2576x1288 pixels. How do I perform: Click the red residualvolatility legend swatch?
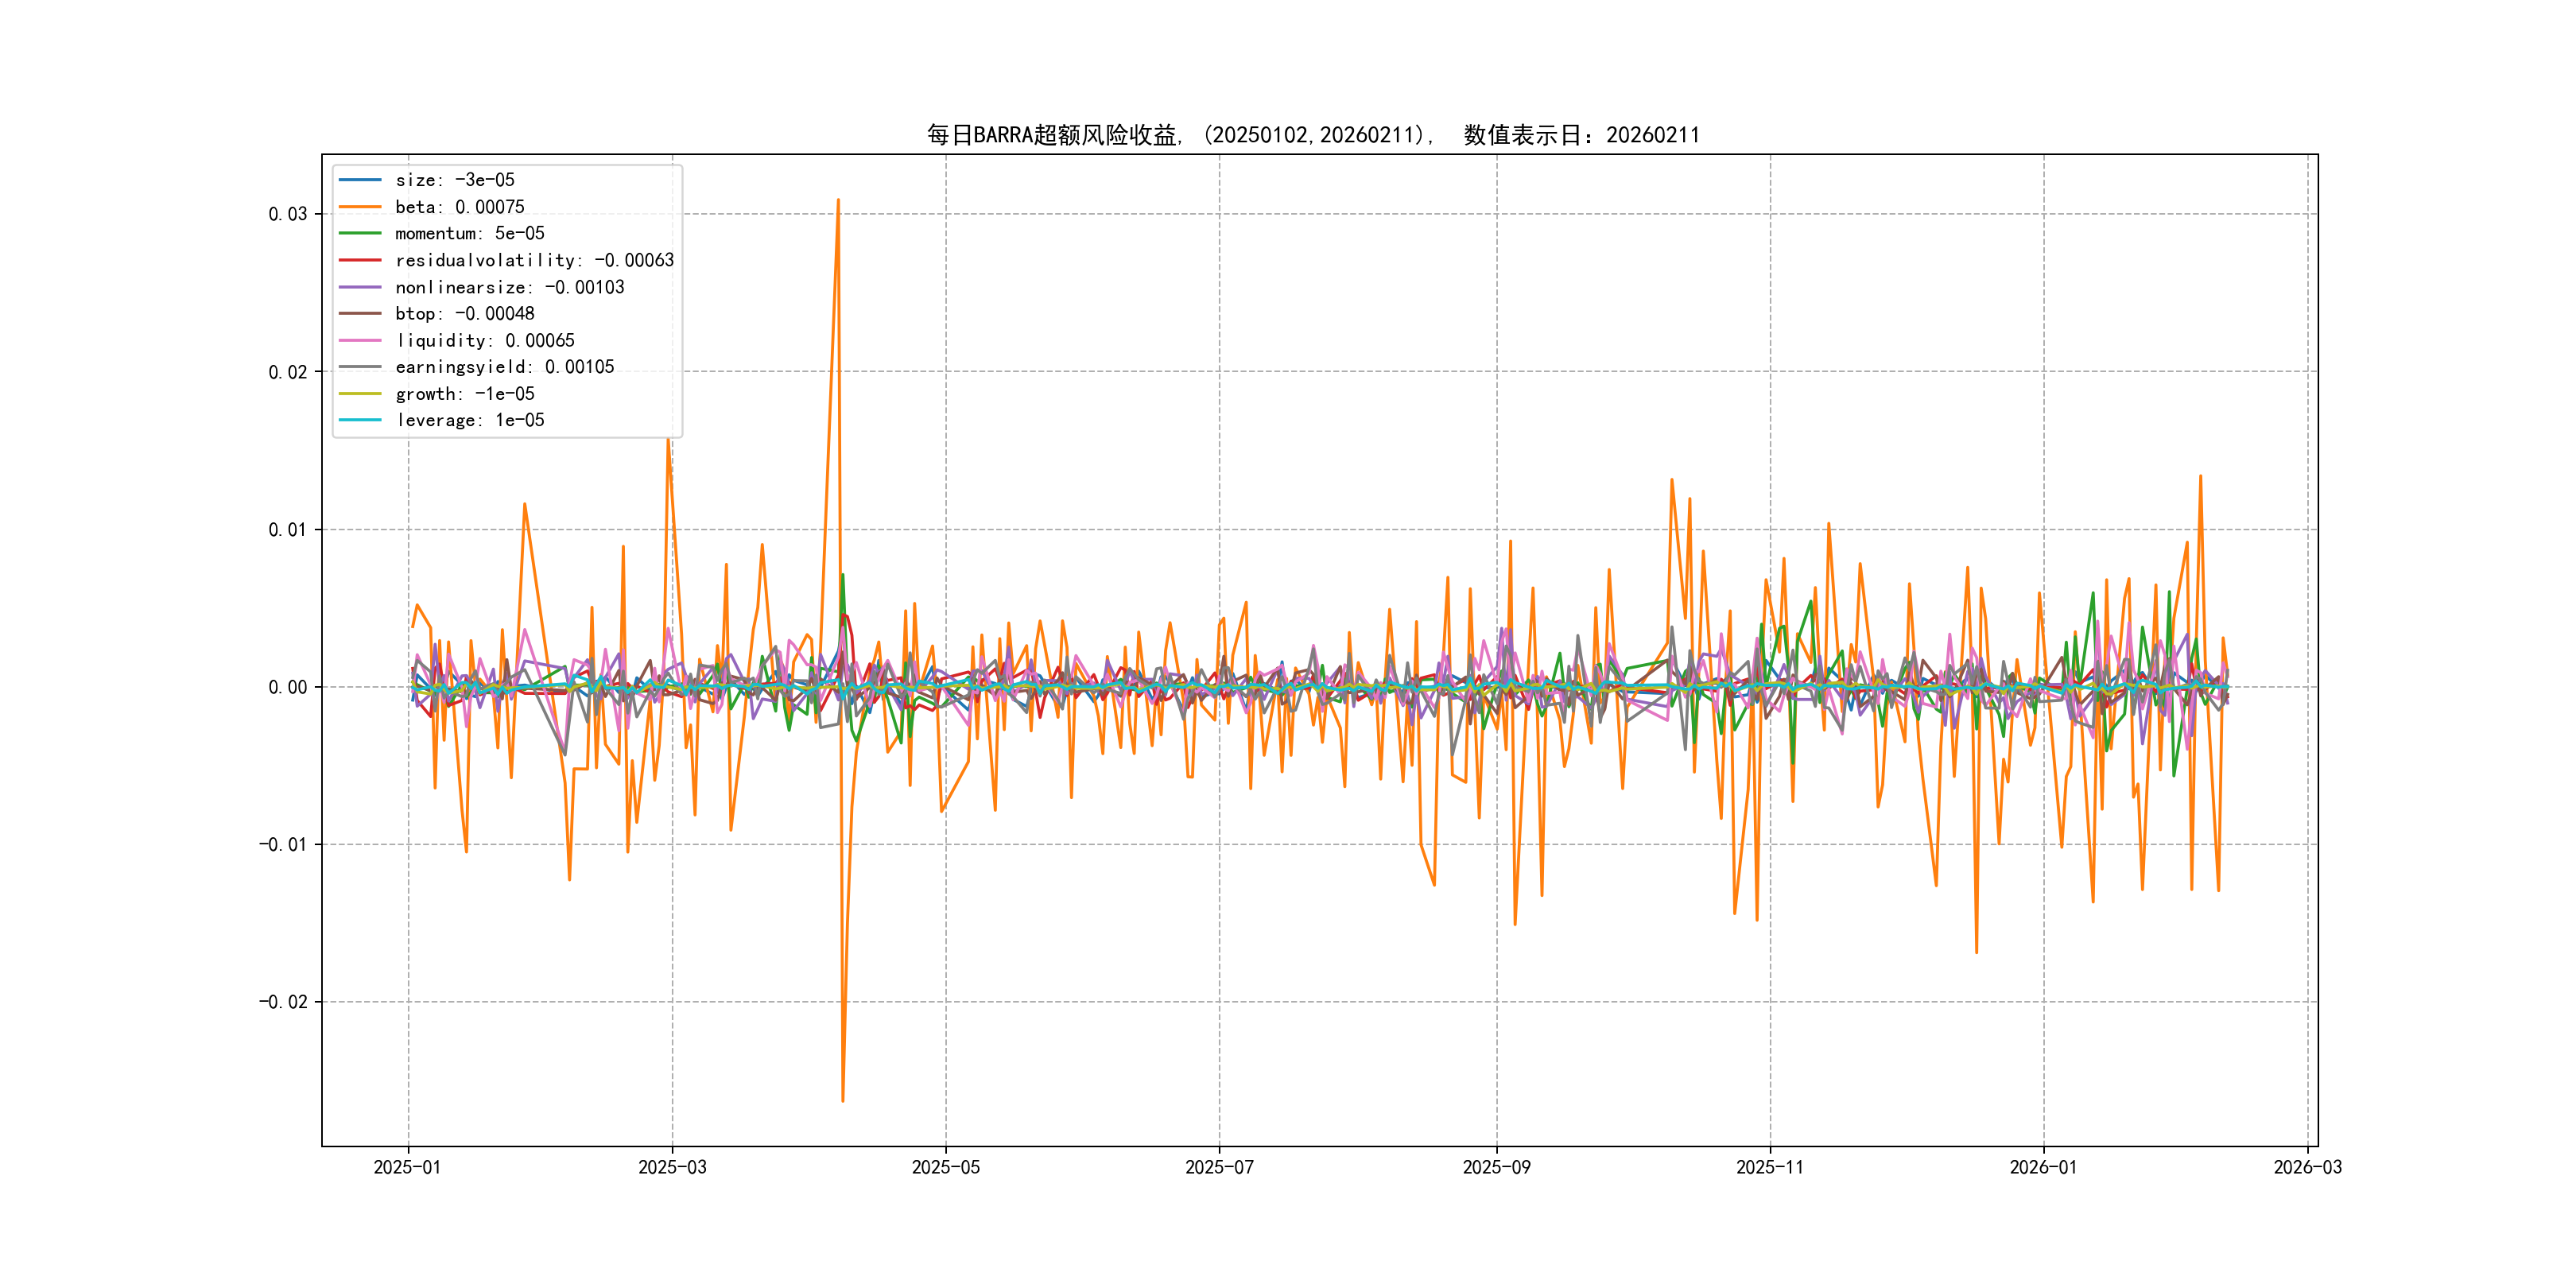pyautogui.click(x=360, y=260)
